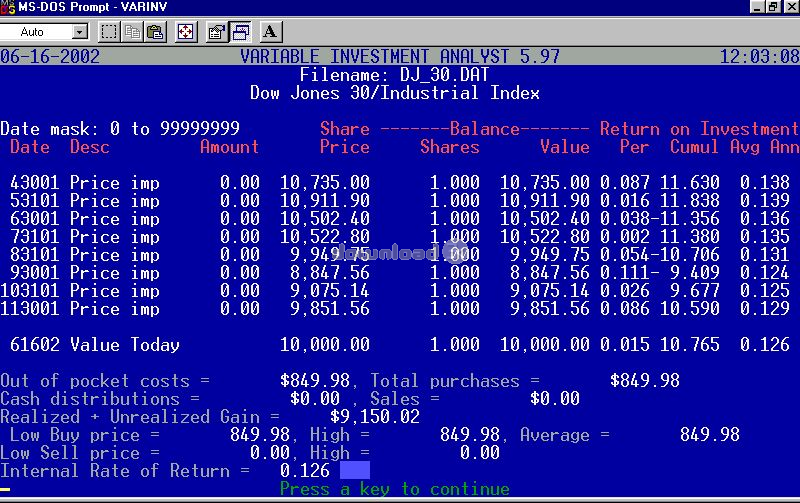Click the date '43001' row entry
Image resolution: width=800 pixels, height=503 pixels.
(x=35, y=183)
